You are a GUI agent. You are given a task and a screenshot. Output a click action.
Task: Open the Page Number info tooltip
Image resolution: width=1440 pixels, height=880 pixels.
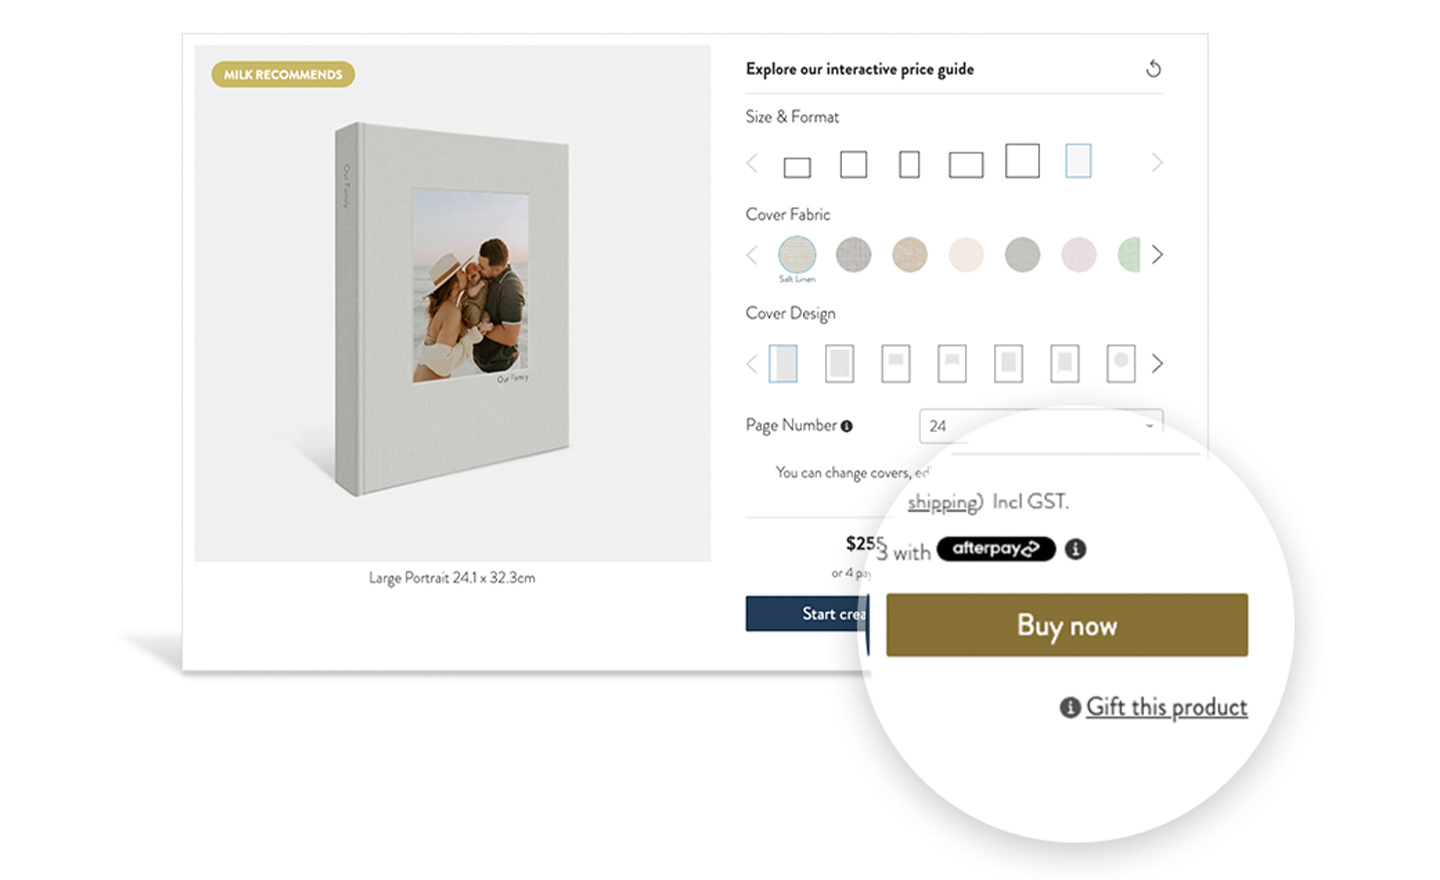pos(847,426)
